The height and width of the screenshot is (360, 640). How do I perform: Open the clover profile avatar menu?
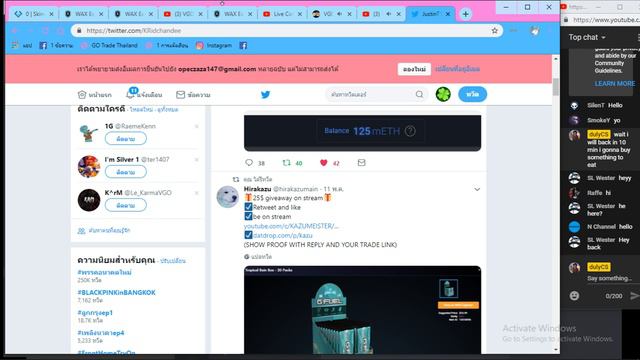tap(443, 94)
